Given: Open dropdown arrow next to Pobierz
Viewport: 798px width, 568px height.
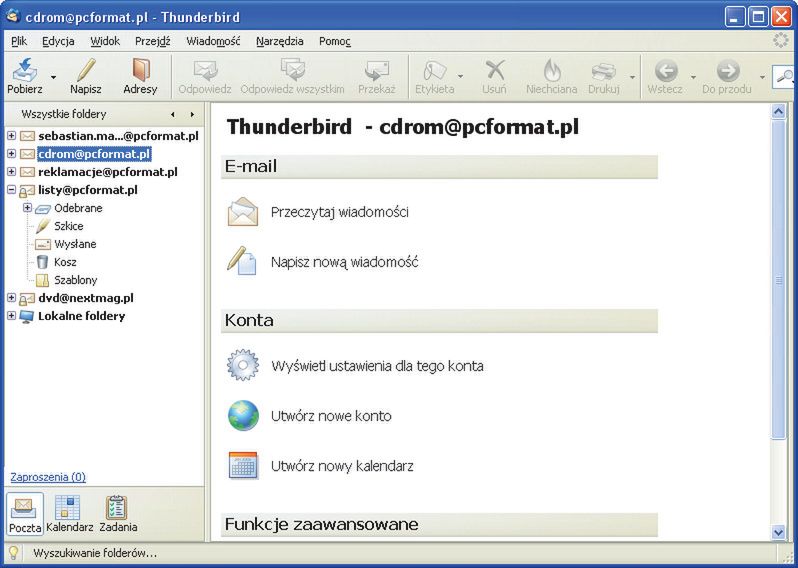Looking at the screenshot, I should click(53, 77).
